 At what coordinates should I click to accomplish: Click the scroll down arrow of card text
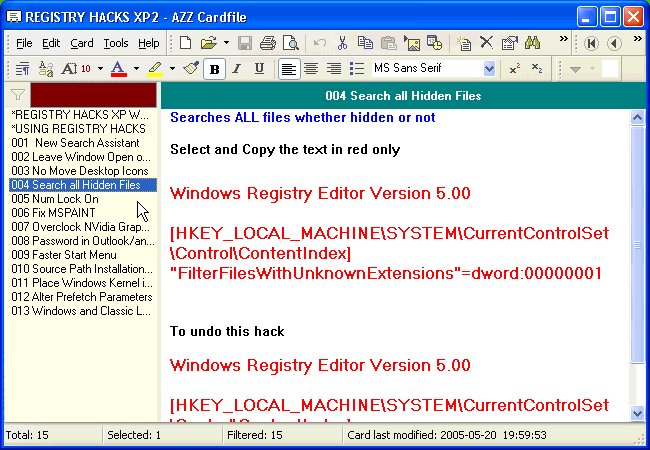coord(637,413)
